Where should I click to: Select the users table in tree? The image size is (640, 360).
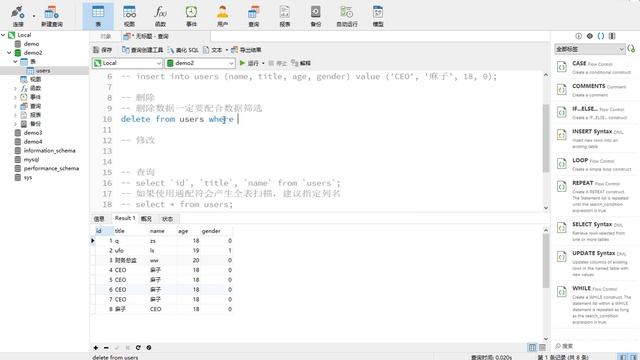[x=42, y=71]
